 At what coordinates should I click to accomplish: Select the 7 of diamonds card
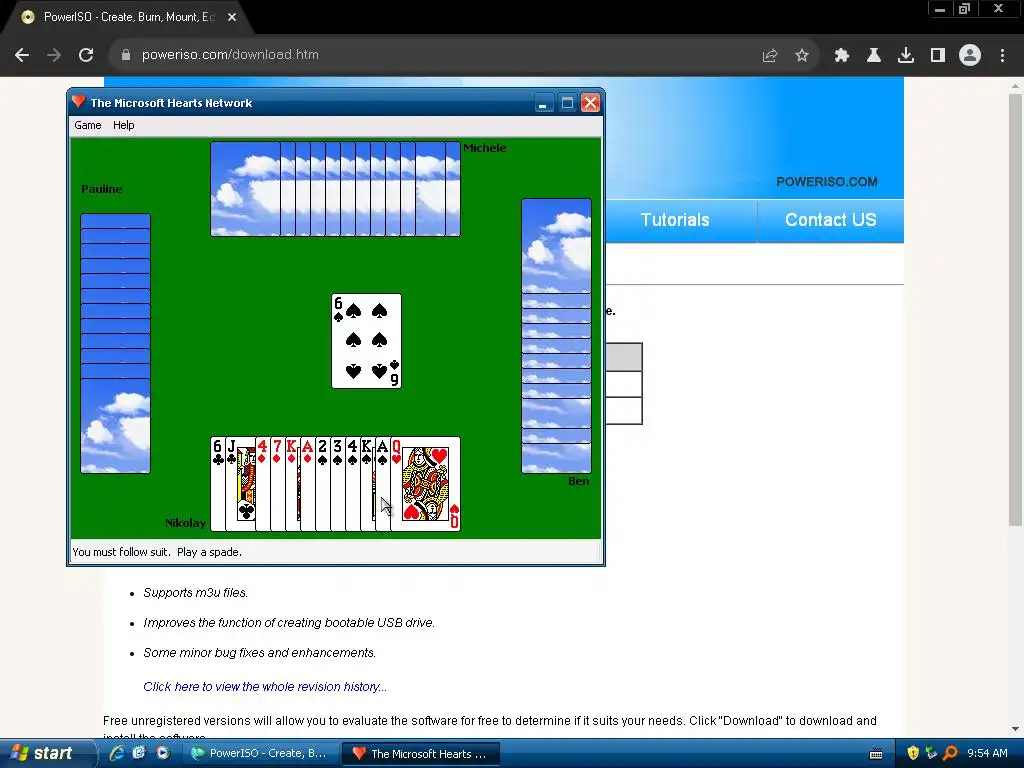point(278,483)
